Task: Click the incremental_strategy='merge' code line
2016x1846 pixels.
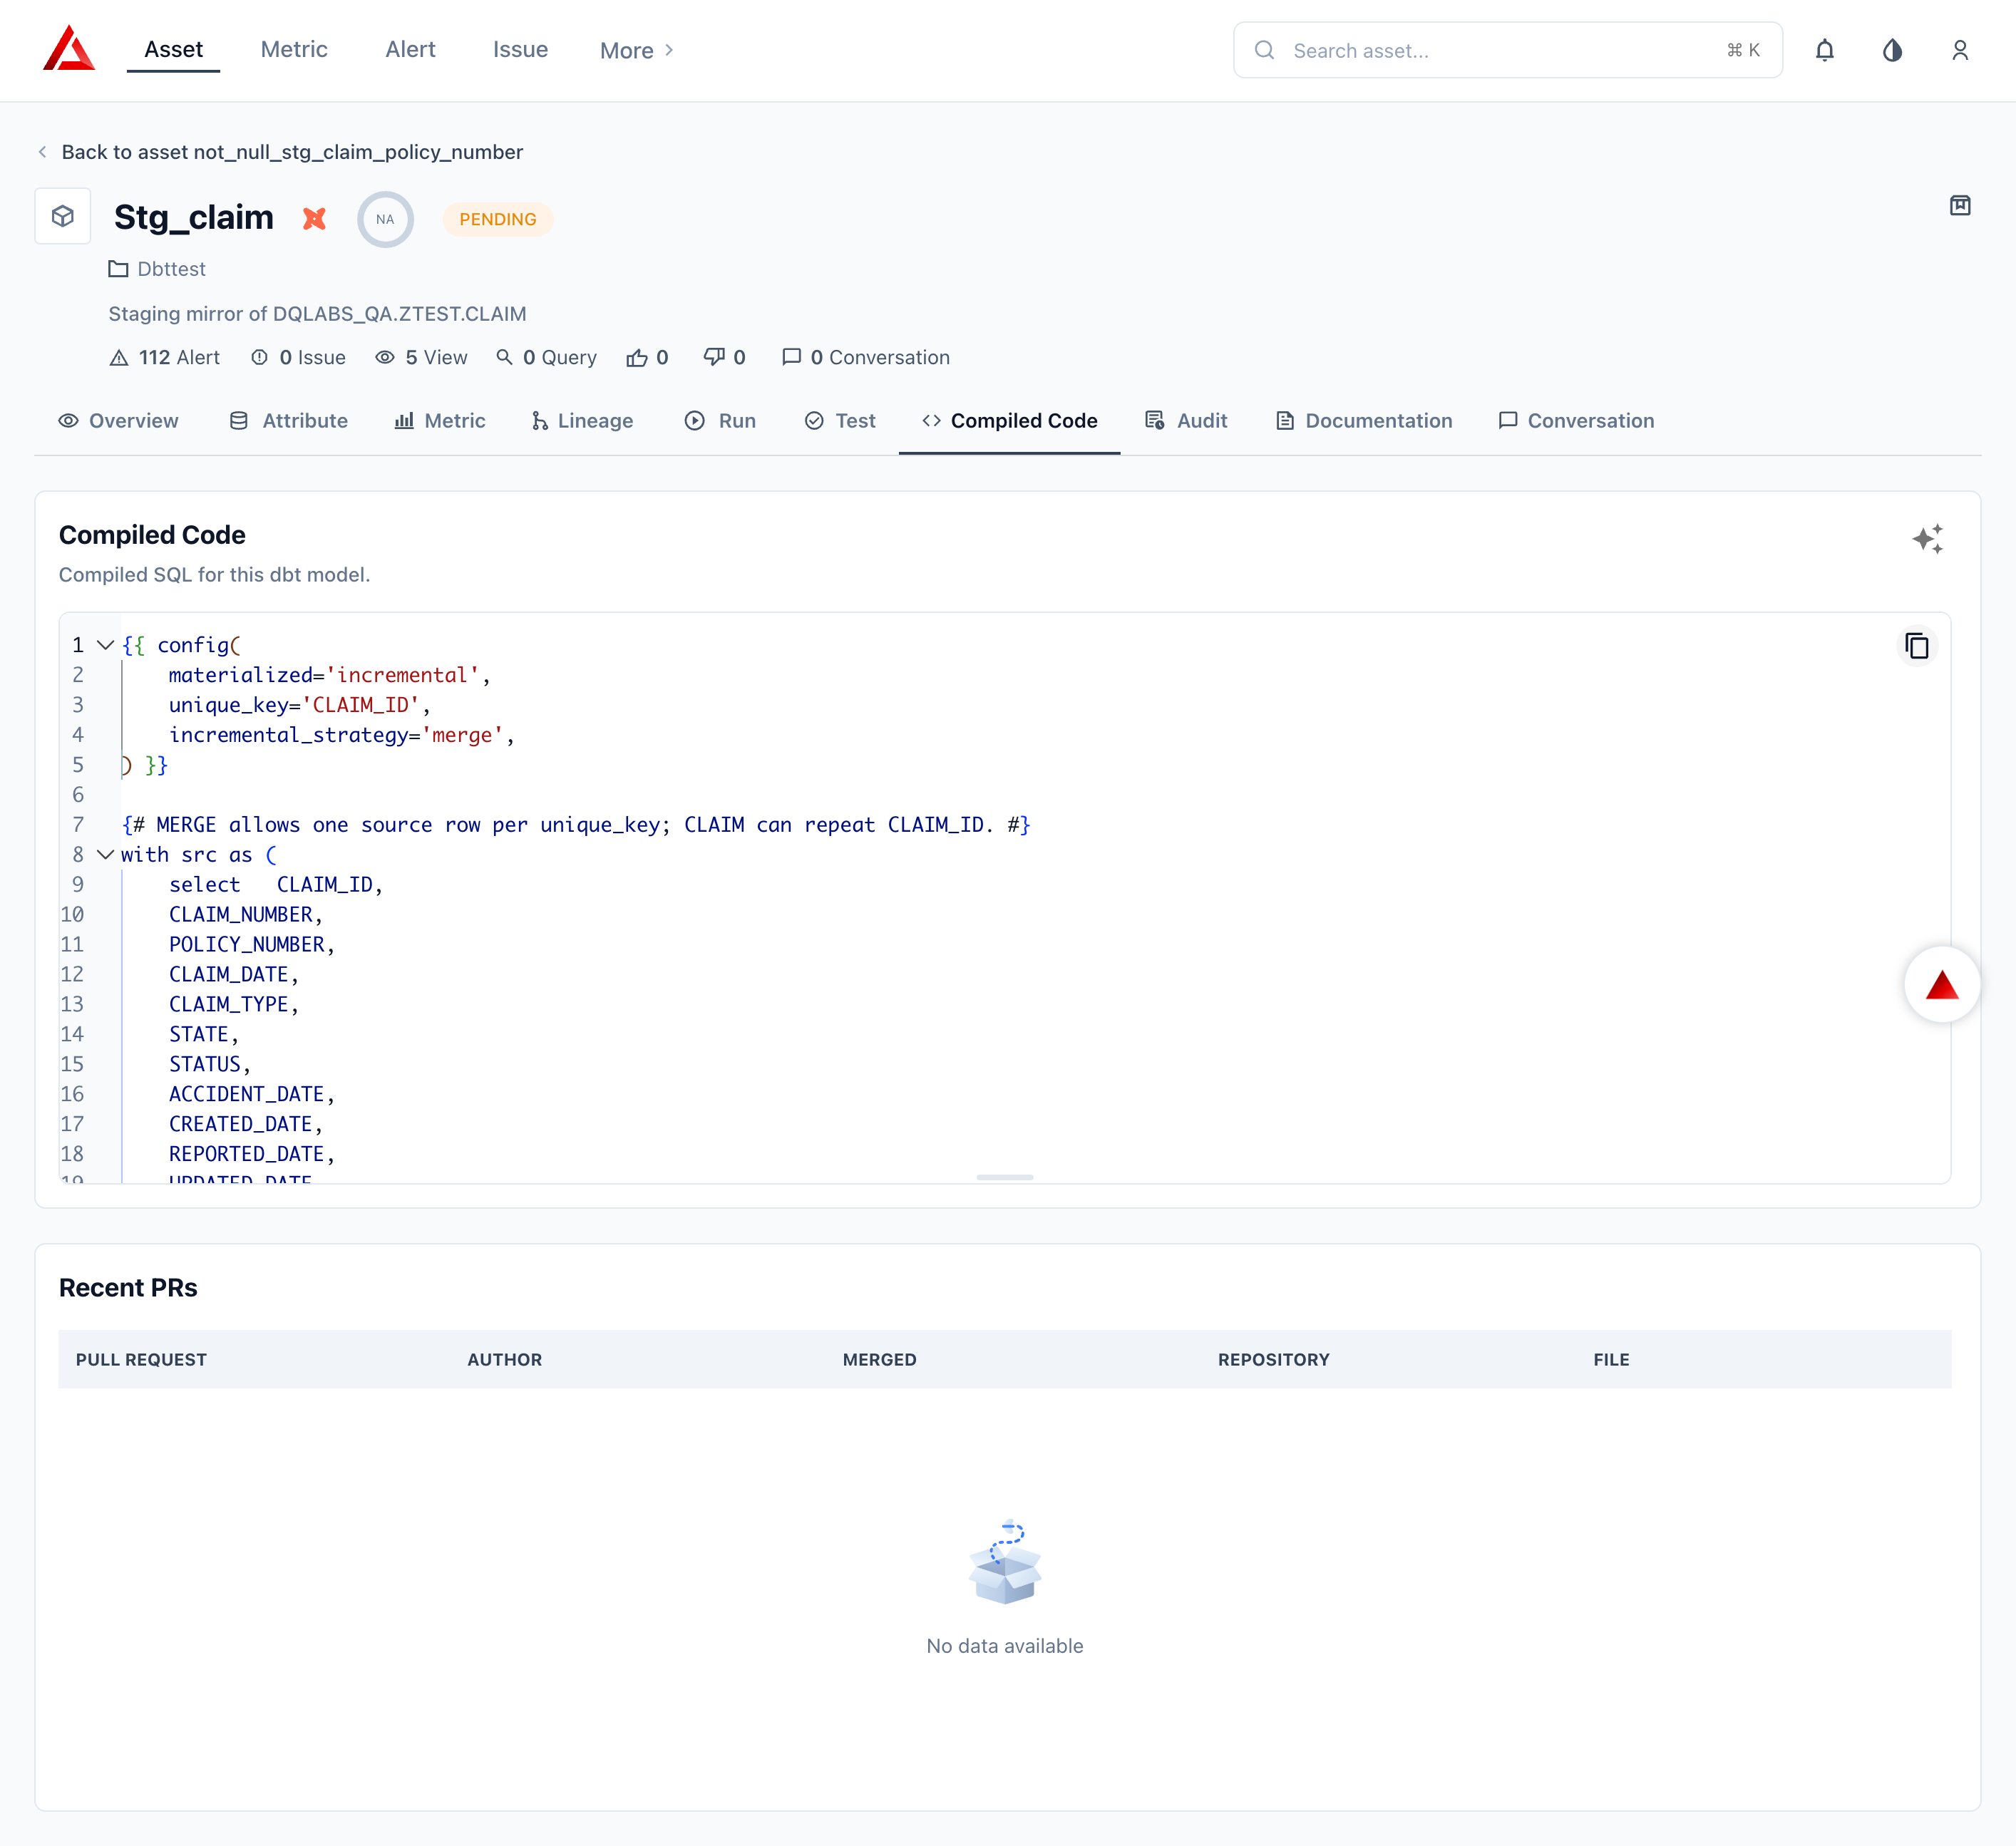Action: [x=342, y=735]
